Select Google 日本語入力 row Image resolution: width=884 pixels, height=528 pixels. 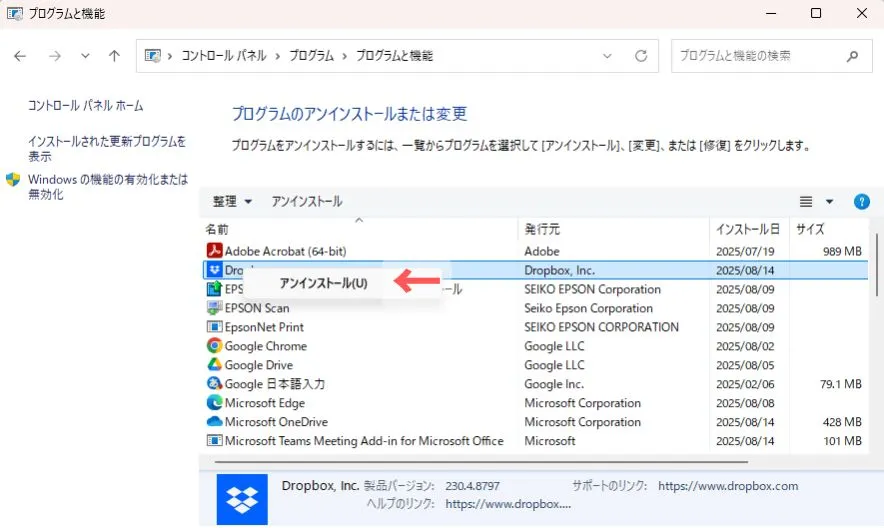click(x=534, y=384)
